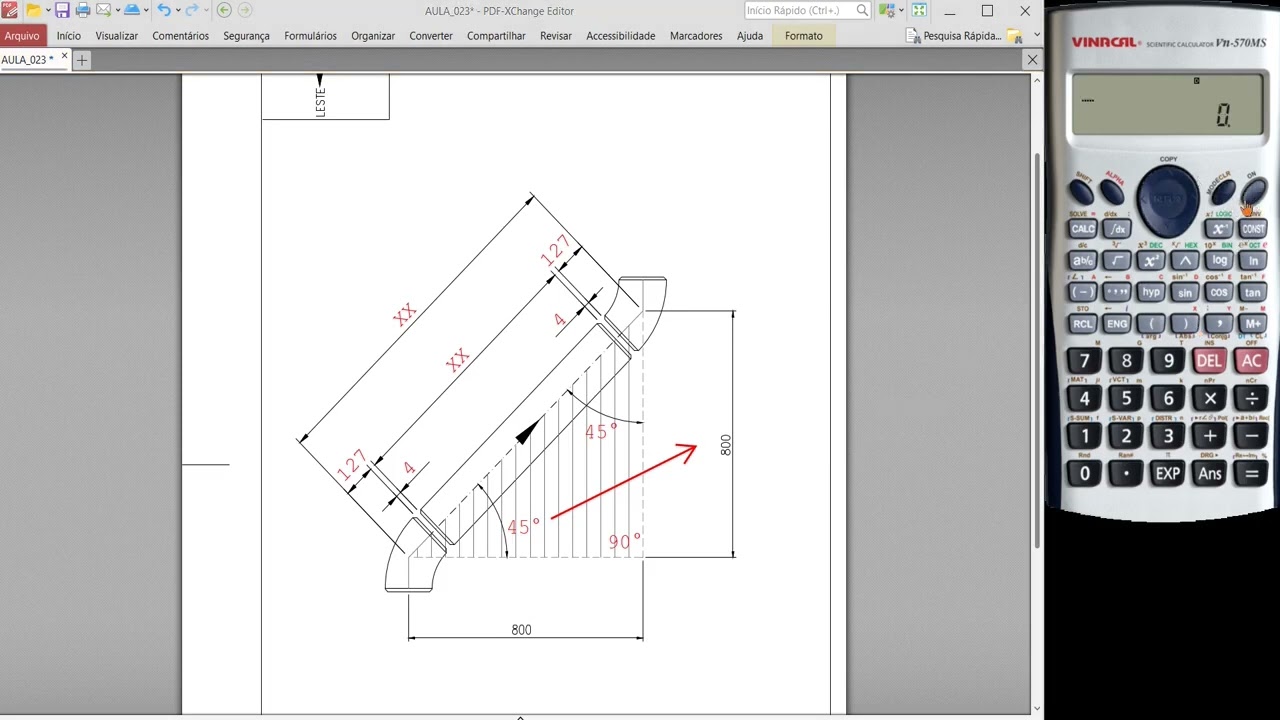Click the calculator ON key
The width and height of the screenshot is (1280, 720).
coord(1254,190)
